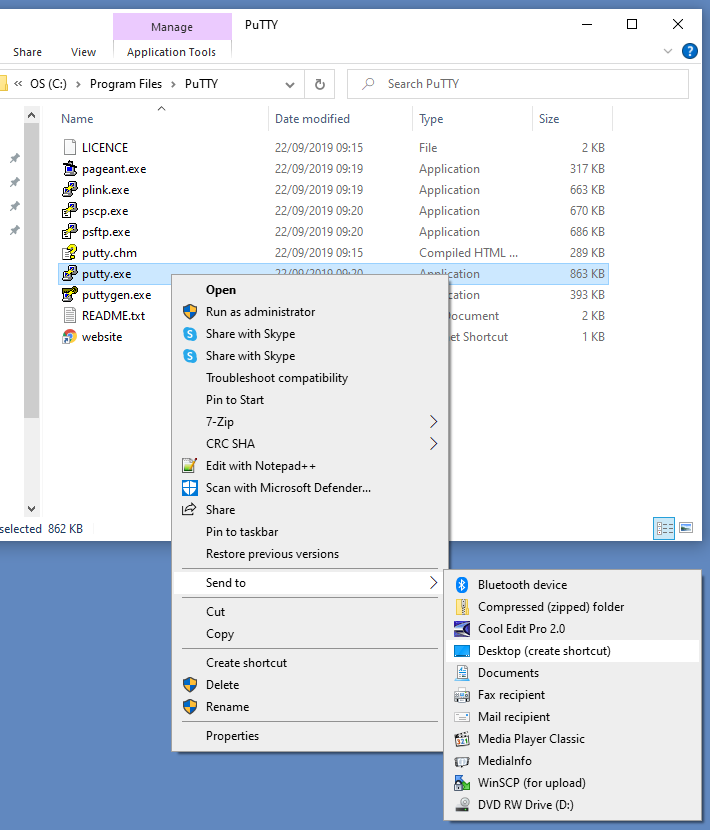Click the Bluetooth device icon
Image resolution: width=710 pixels, height=830 pixels.
[x=462, y=584]
